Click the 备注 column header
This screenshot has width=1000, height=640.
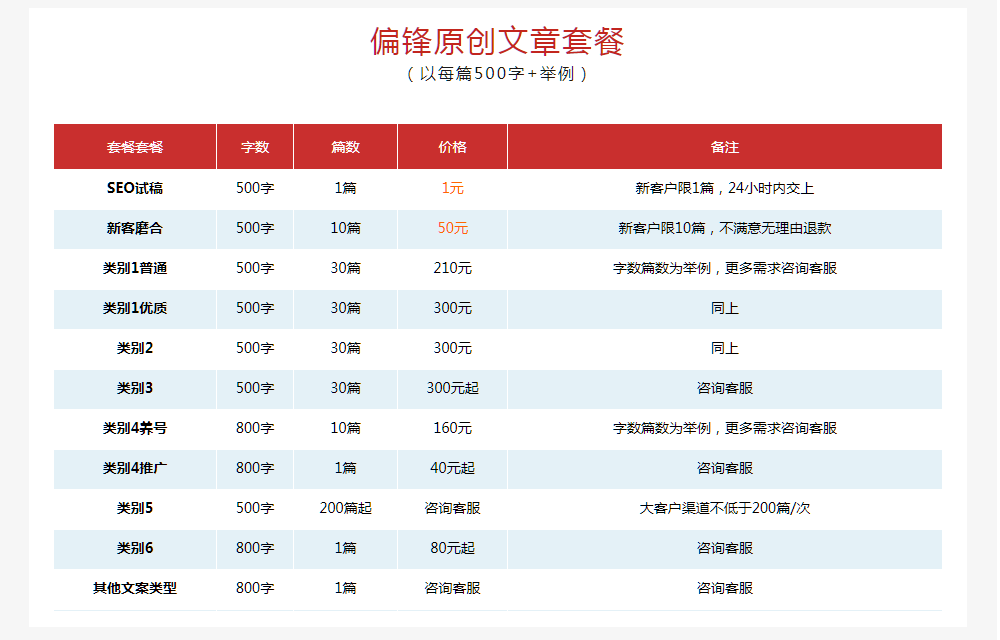coord(726,146)
